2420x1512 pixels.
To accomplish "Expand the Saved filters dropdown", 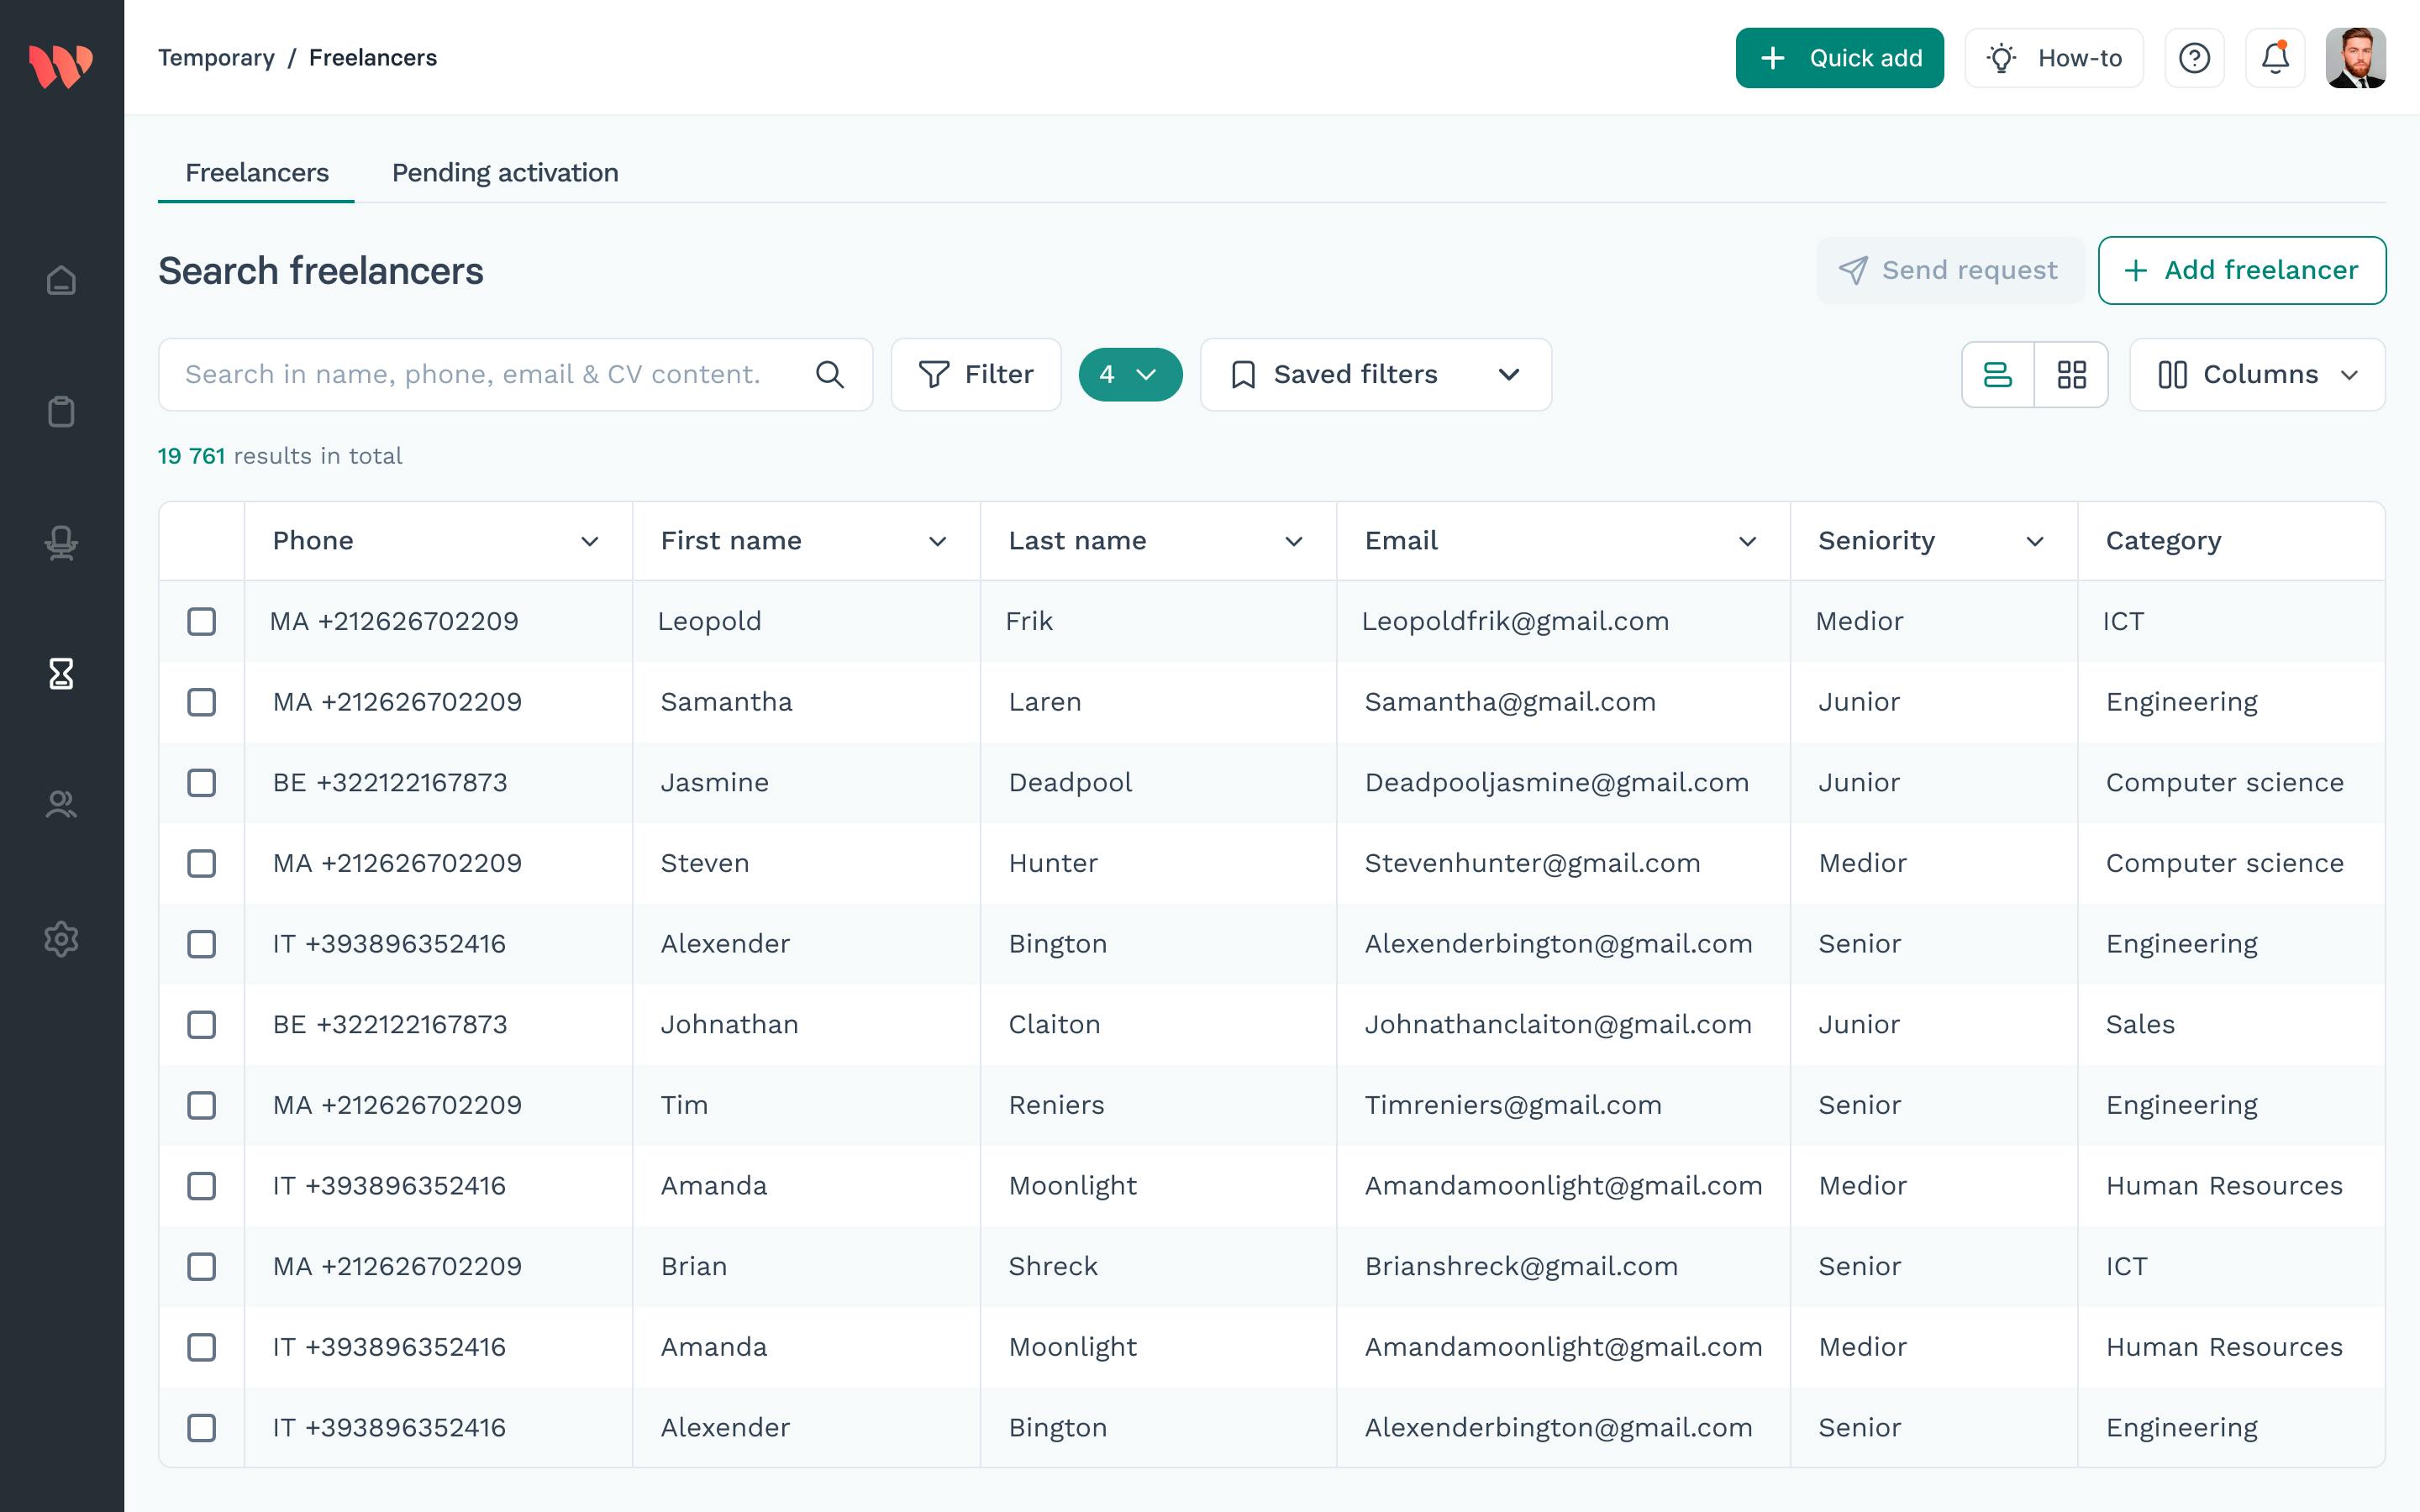I will pos(1375,375).
